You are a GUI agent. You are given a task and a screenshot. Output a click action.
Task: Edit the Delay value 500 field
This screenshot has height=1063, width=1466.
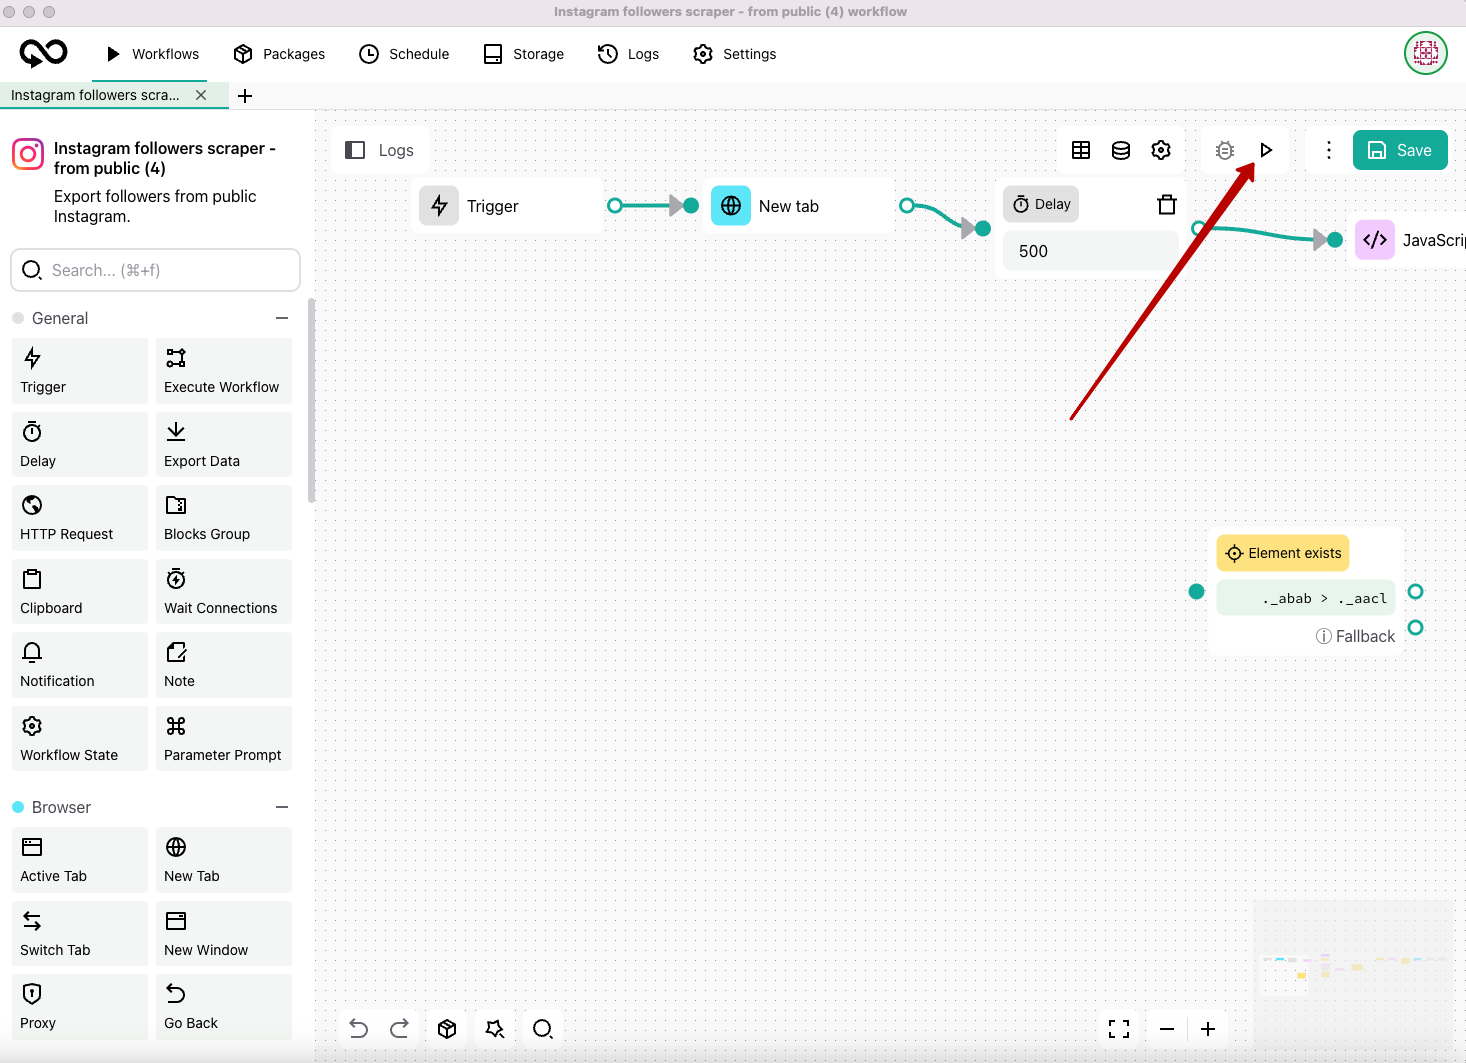1091,251
